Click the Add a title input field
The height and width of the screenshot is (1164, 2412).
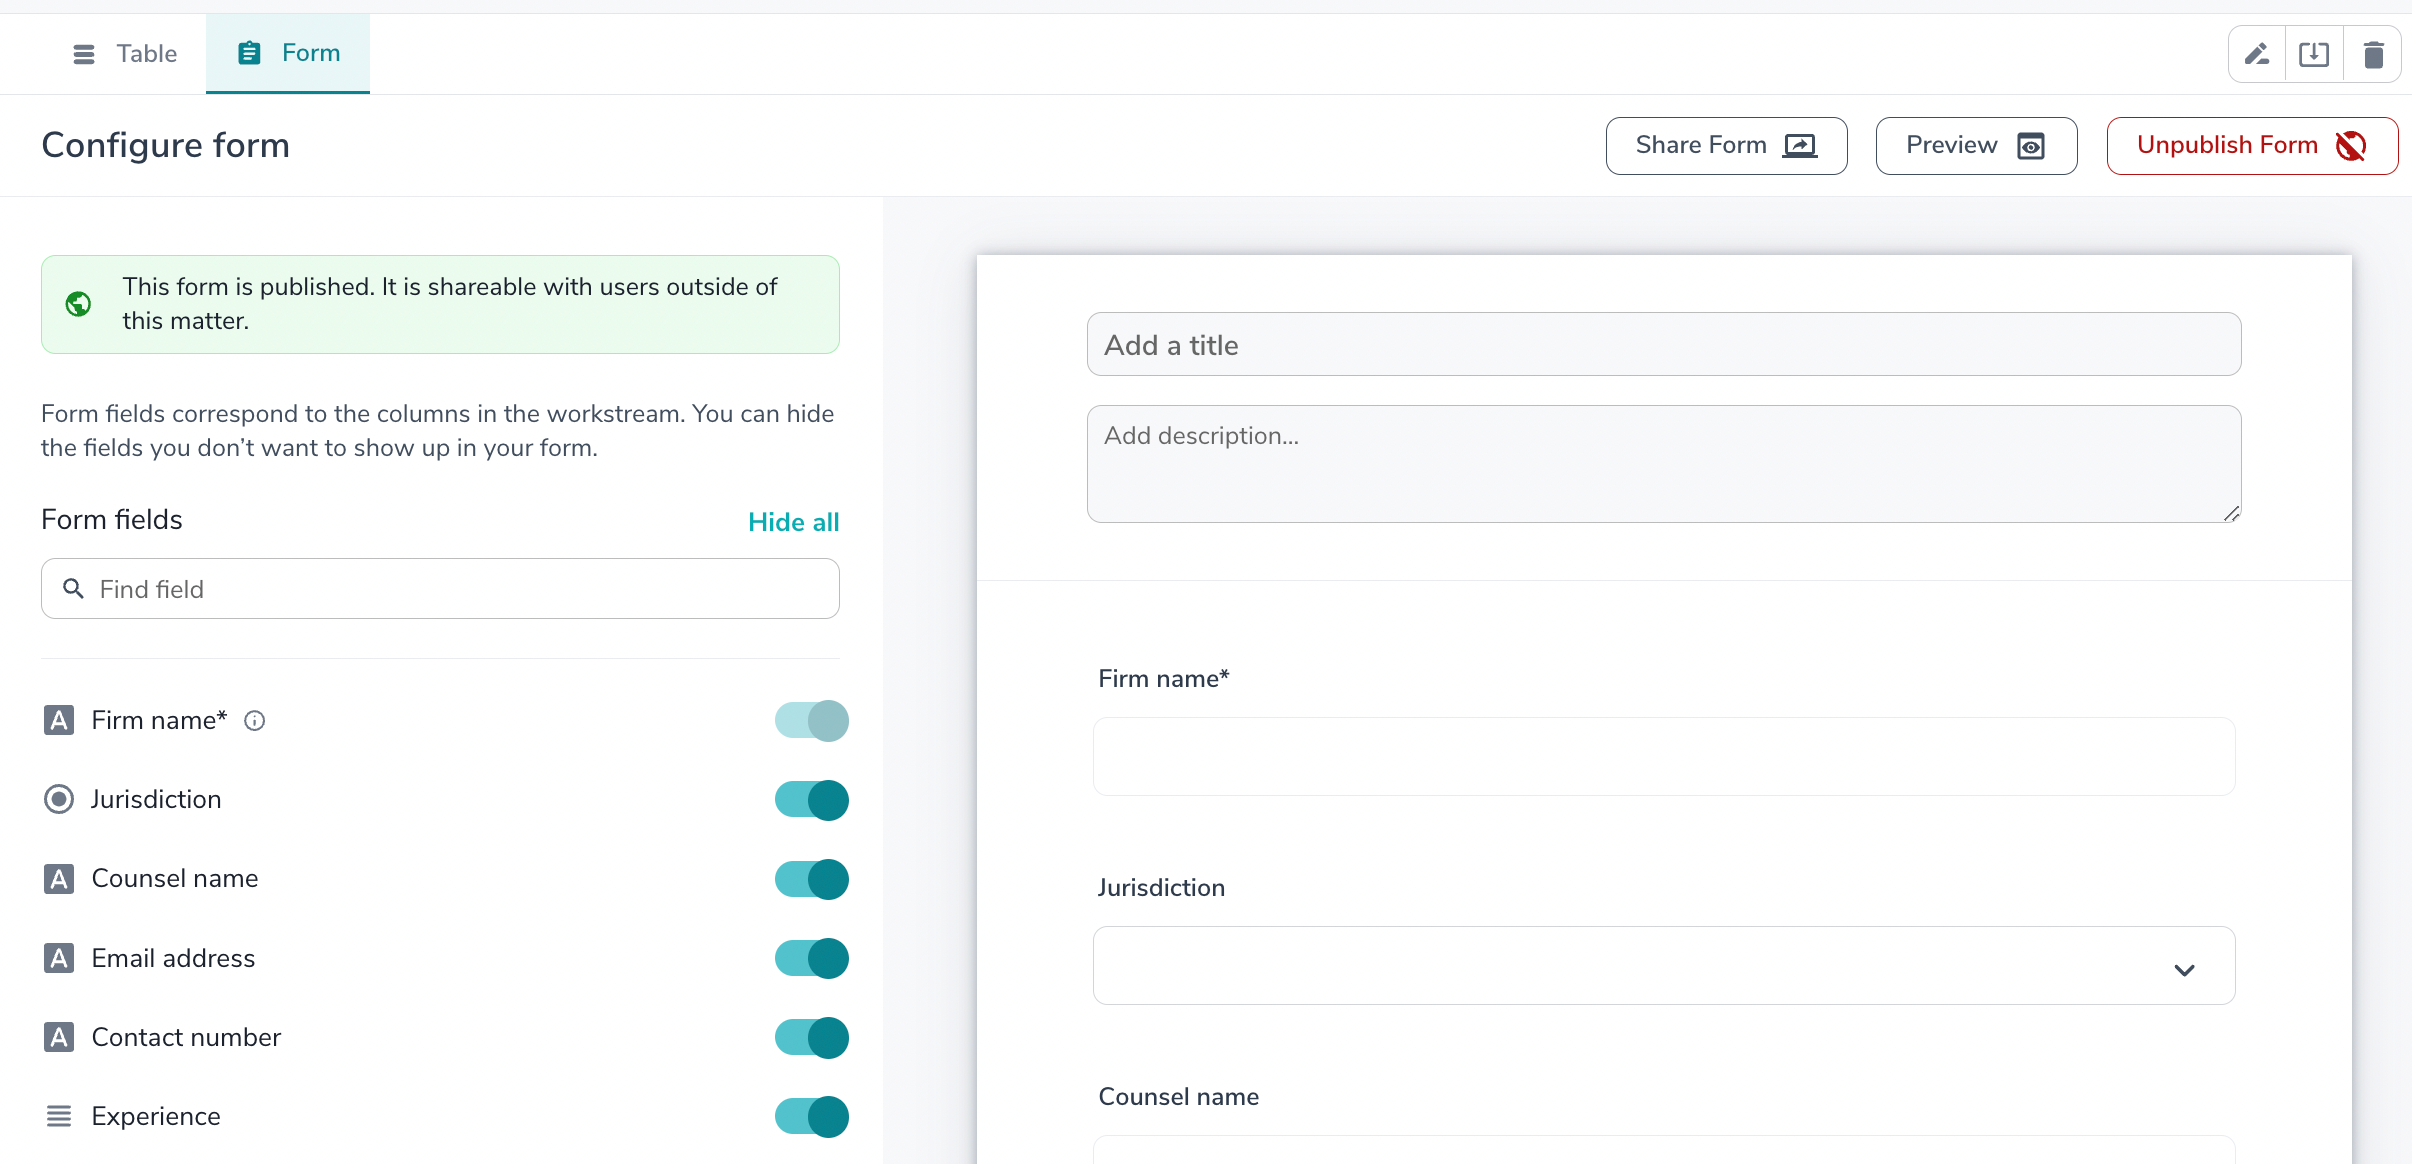click(x=1660, y=344)
